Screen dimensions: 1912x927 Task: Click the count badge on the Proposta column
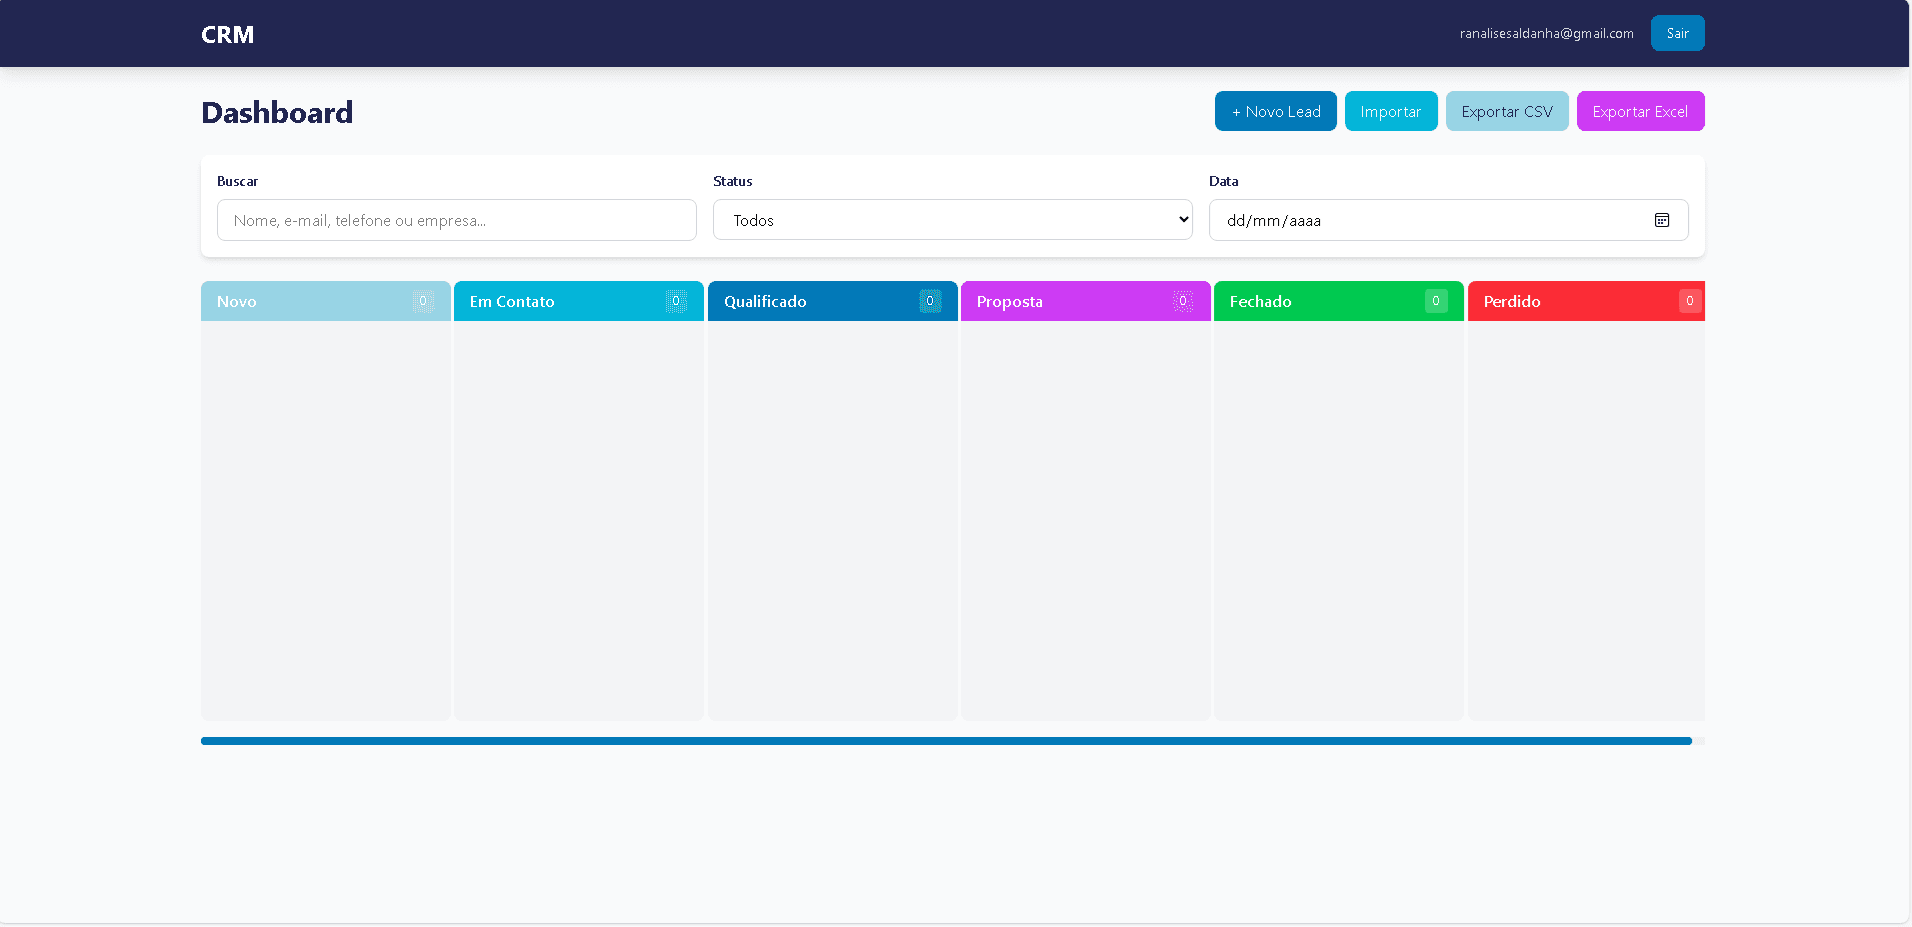click(x=1182, y=301)
